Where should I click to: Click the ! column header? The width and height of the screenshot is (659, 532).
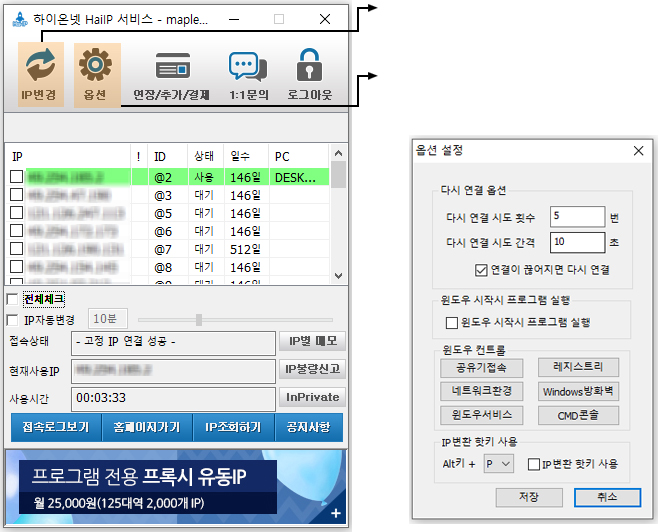140,156
